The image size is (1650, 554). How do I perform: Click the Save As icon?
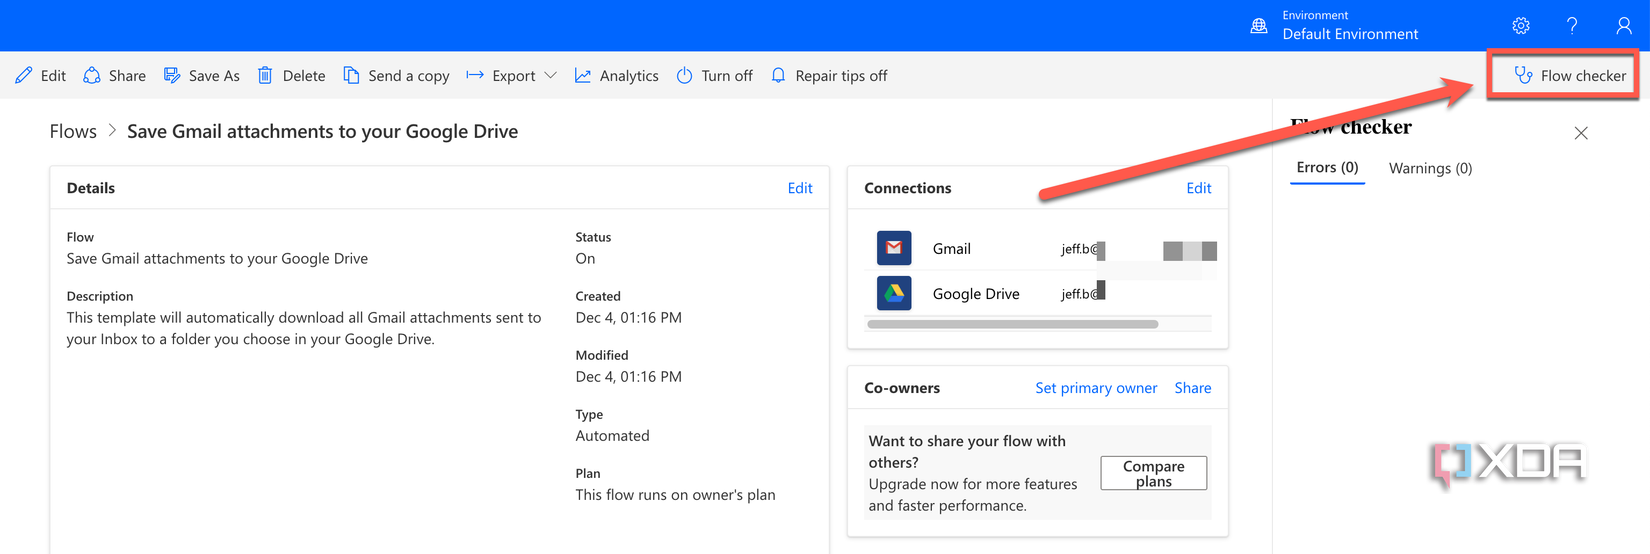(x=172, y=75)
